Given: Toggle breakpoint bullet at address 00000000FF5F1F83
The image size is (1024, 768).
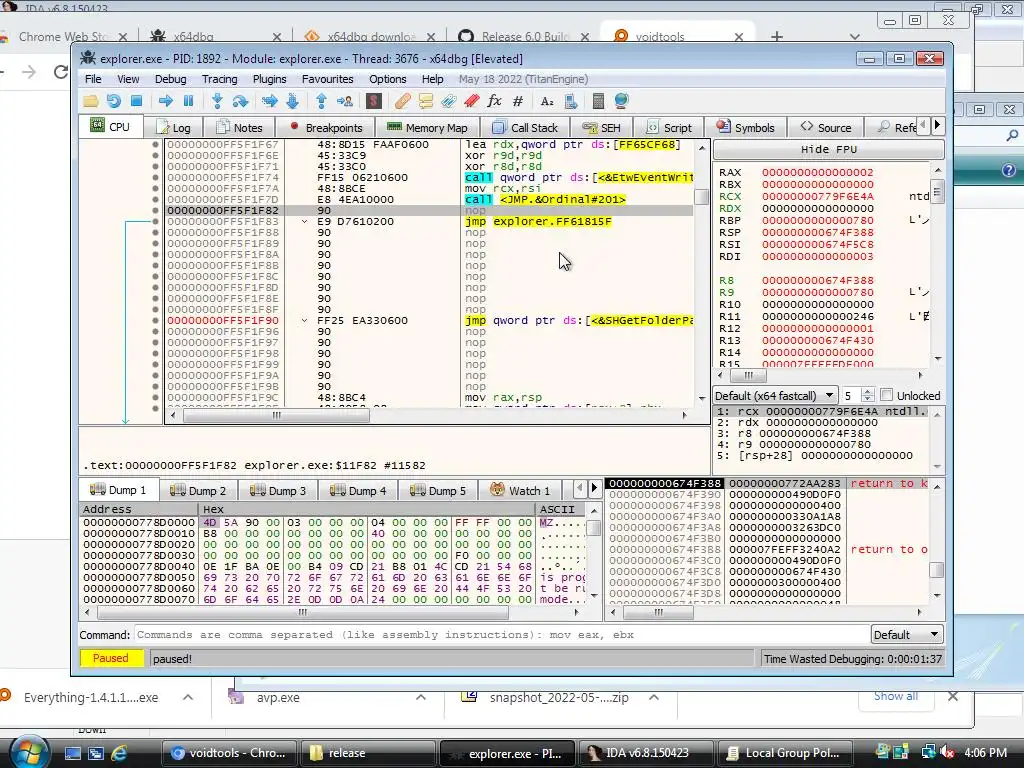Looking at the screenshot, I should coord(155,221).
